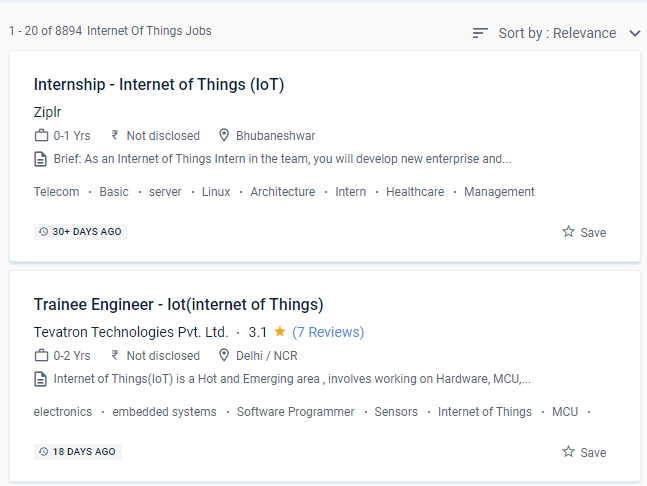Open Trainee Engineer - Iot job title
The width and height of the screenshot is (647, 486).
178,305
